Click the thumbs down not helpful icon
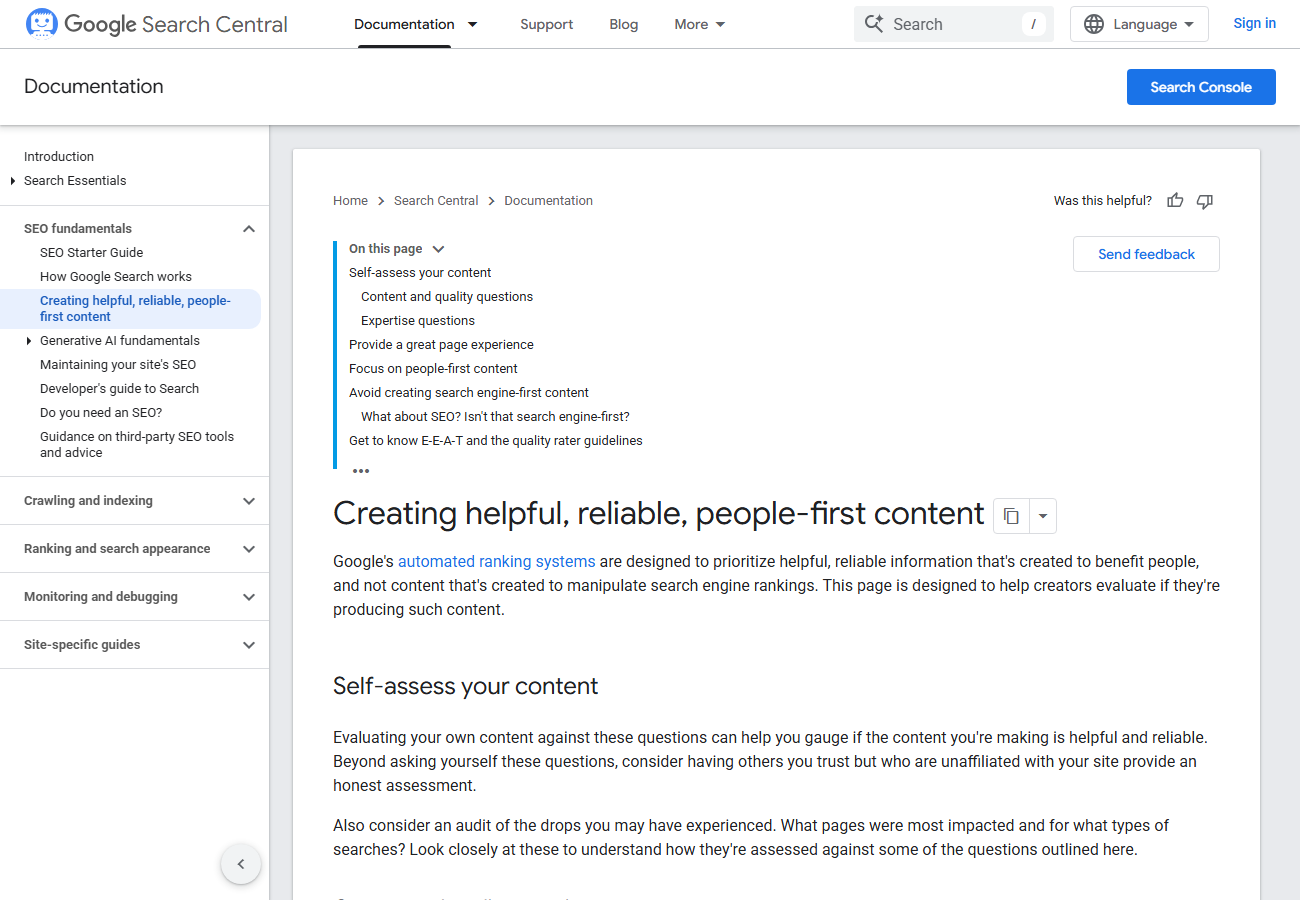Screen dimensions: 1300x900 [x=1205, y=201]
